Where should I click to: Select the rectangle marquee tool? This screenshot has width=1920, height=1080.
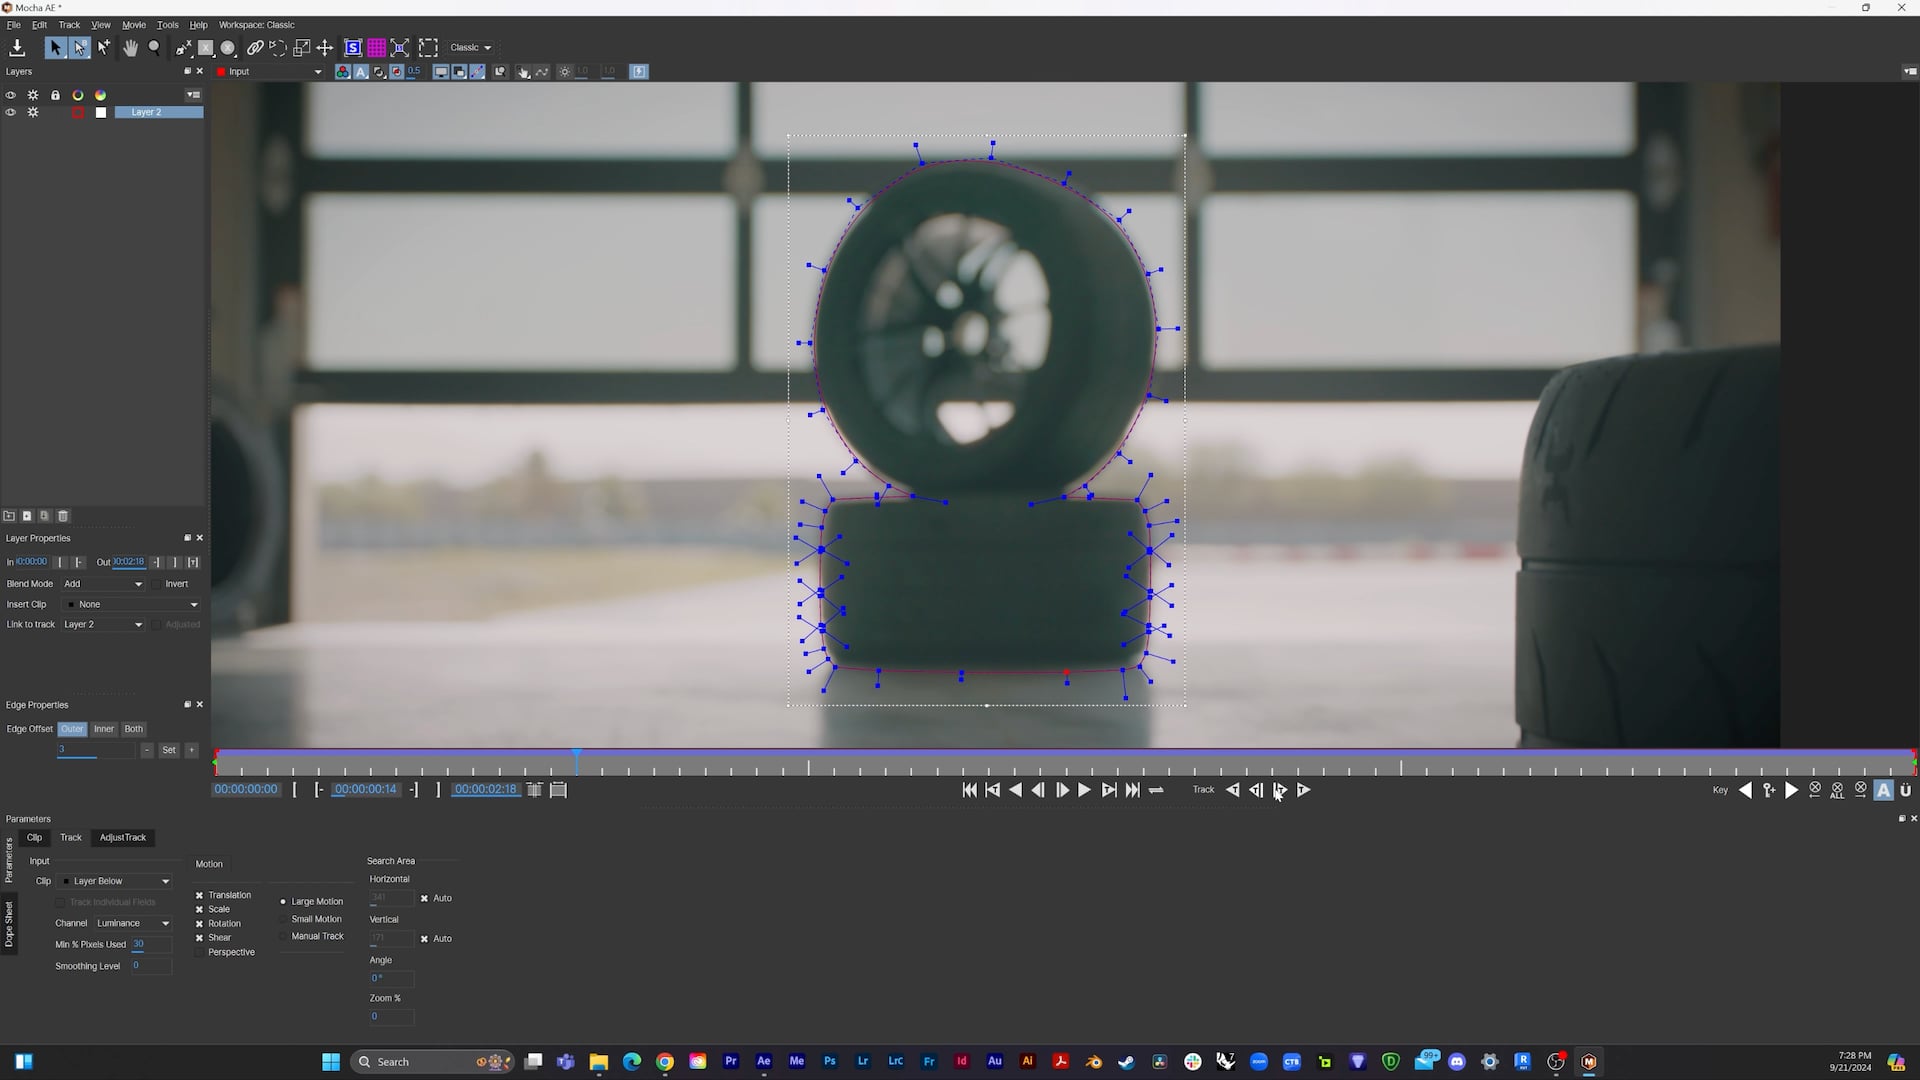coord(428,47)
